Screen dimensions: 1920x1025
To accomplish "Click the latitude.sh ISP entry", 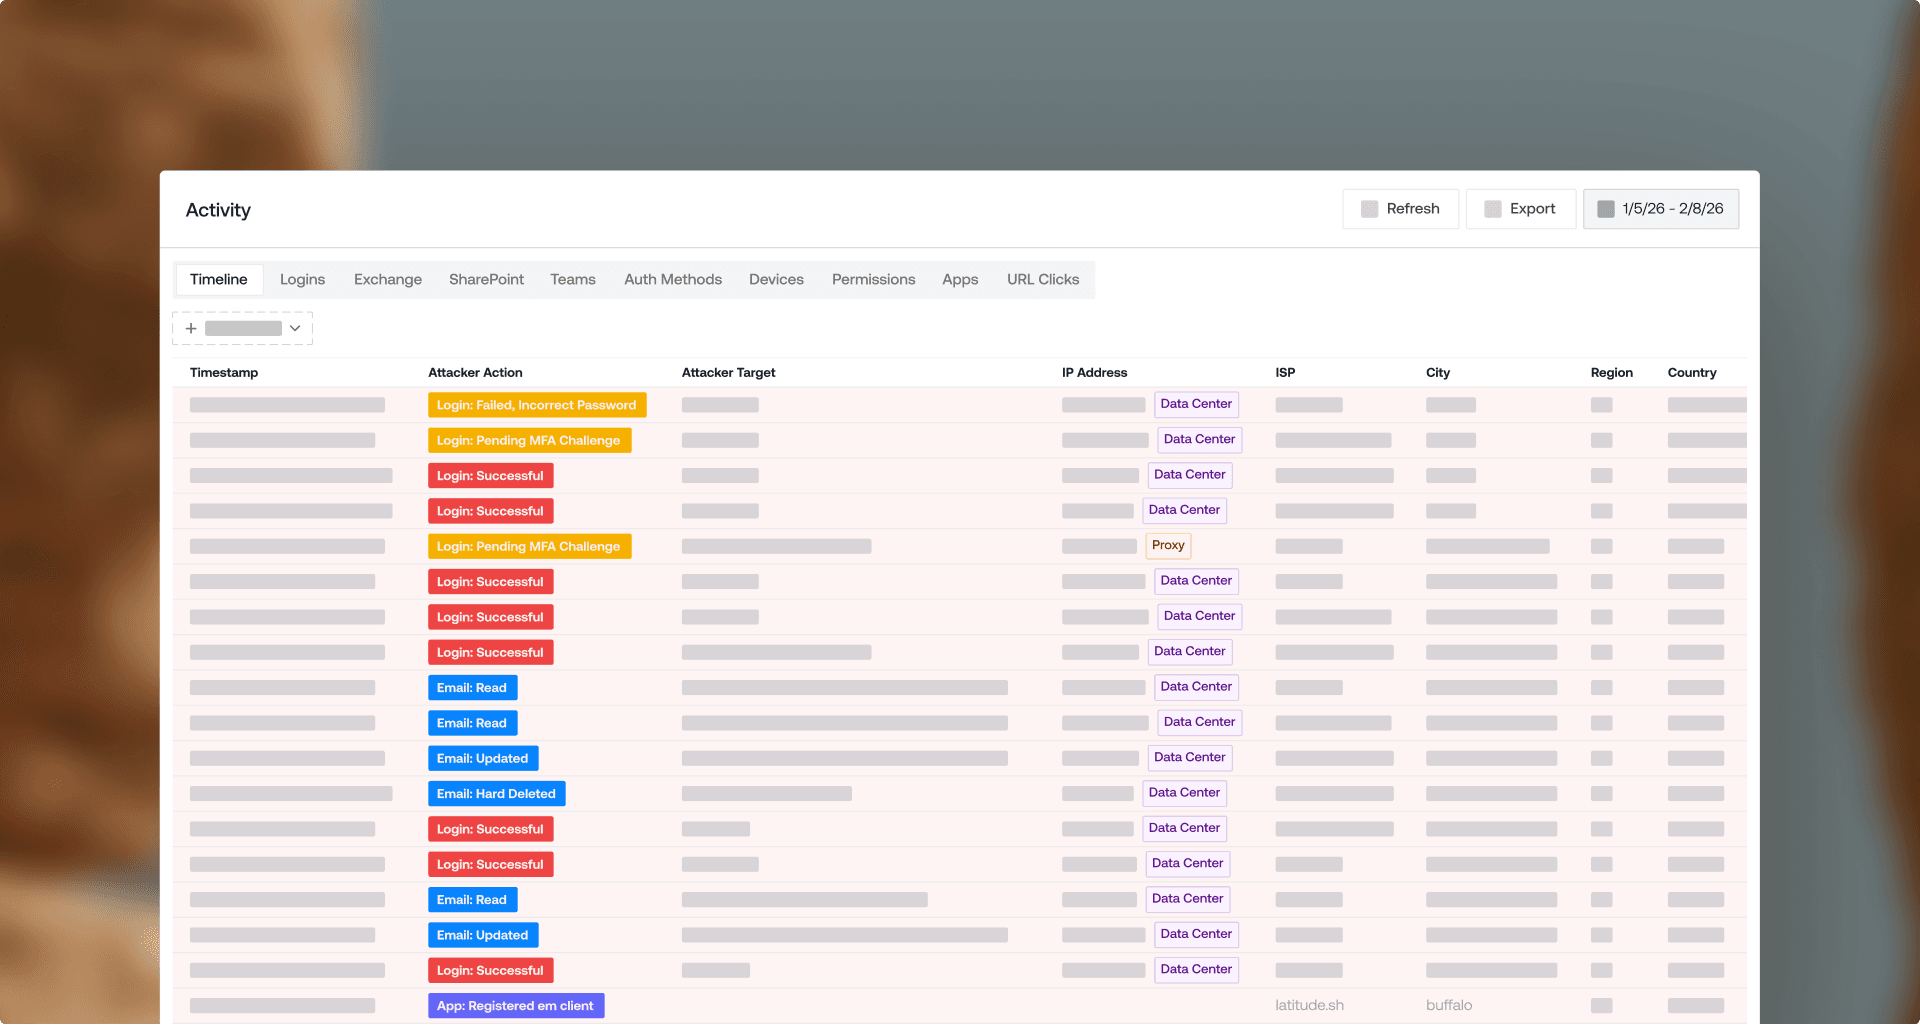I will coord(1309,1006).
